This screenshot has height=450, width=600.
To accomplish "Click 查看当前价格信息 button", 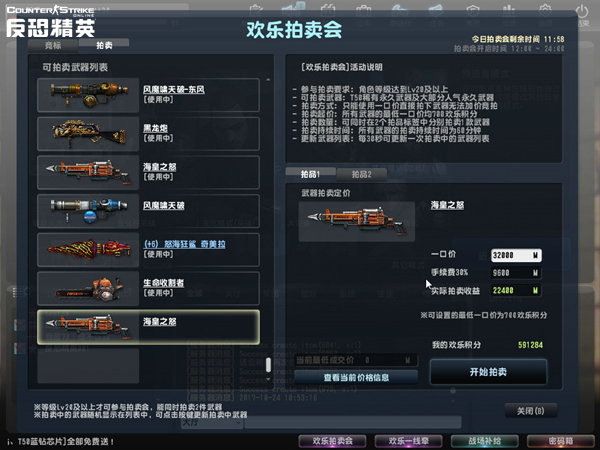I will point(356,378).
